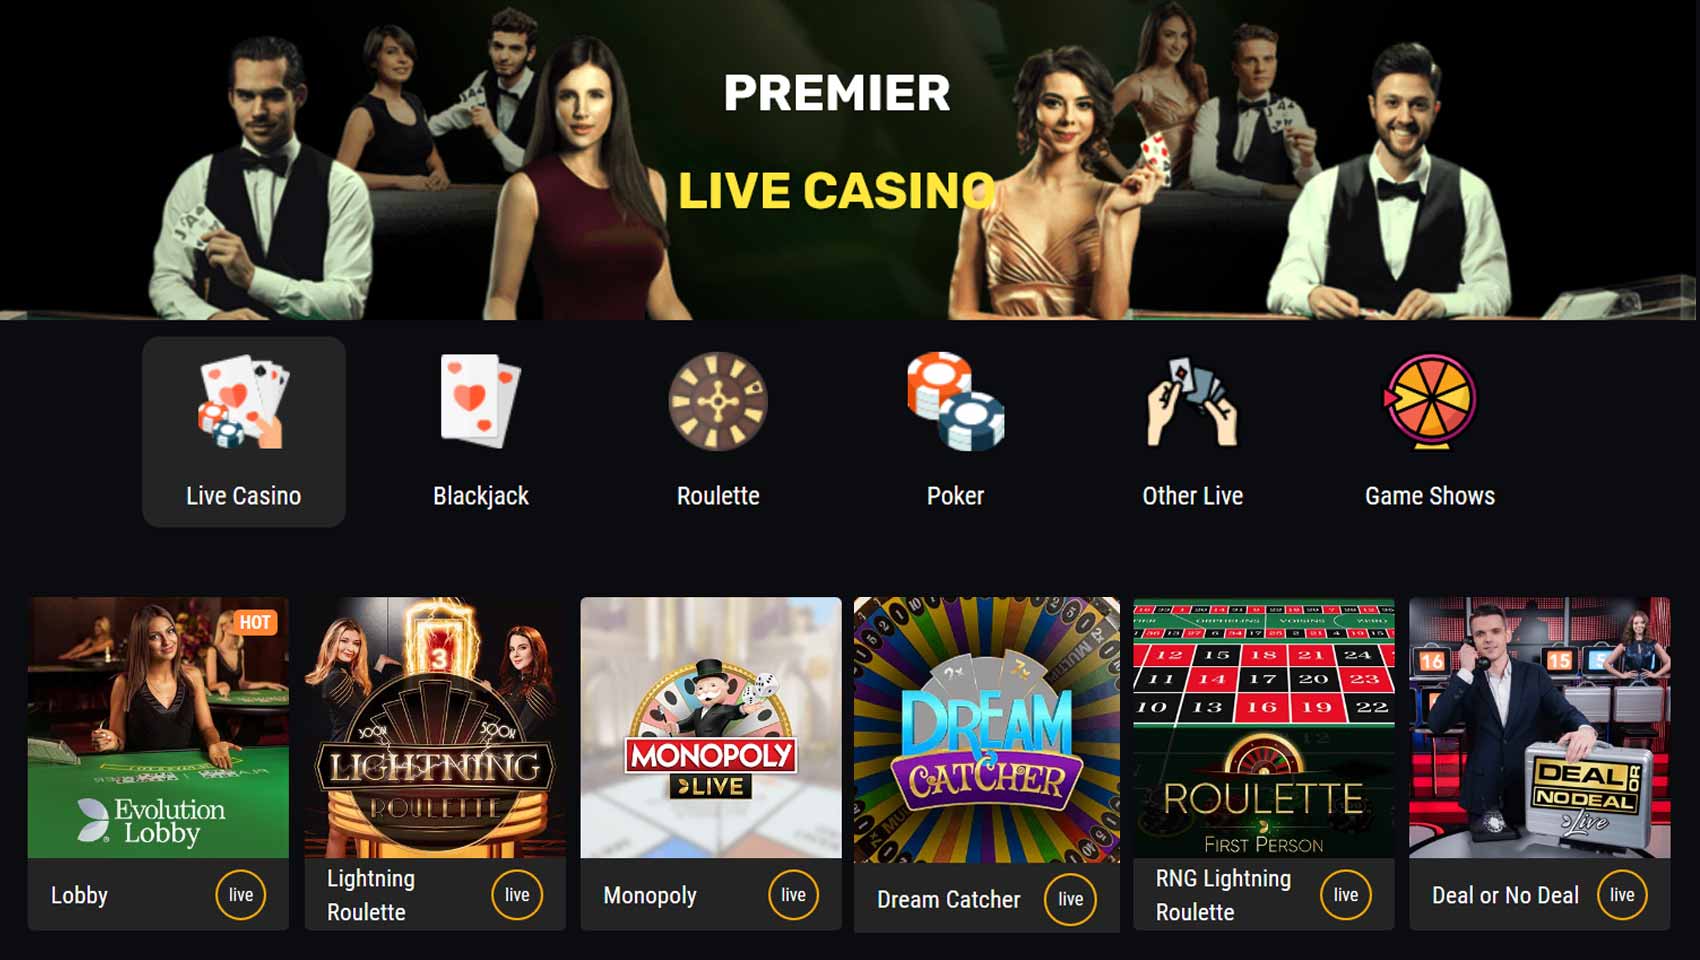This screenshot has width=1700, height=960.
Task: Choose the Roulette wheel icon
Action: (x=718, y=401)
